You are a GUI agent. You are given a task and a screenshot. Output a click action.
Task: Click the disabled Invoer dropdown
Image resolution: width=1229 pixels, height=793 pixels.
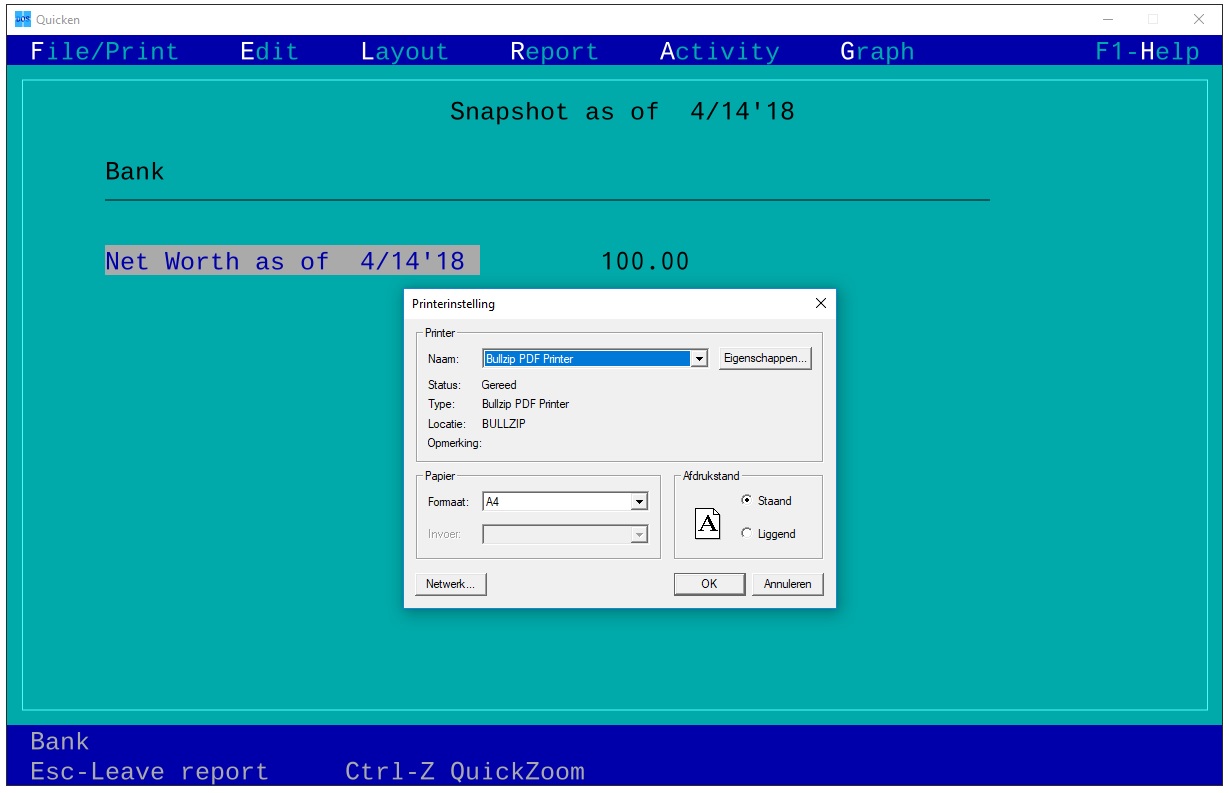(x=565, y=534)
